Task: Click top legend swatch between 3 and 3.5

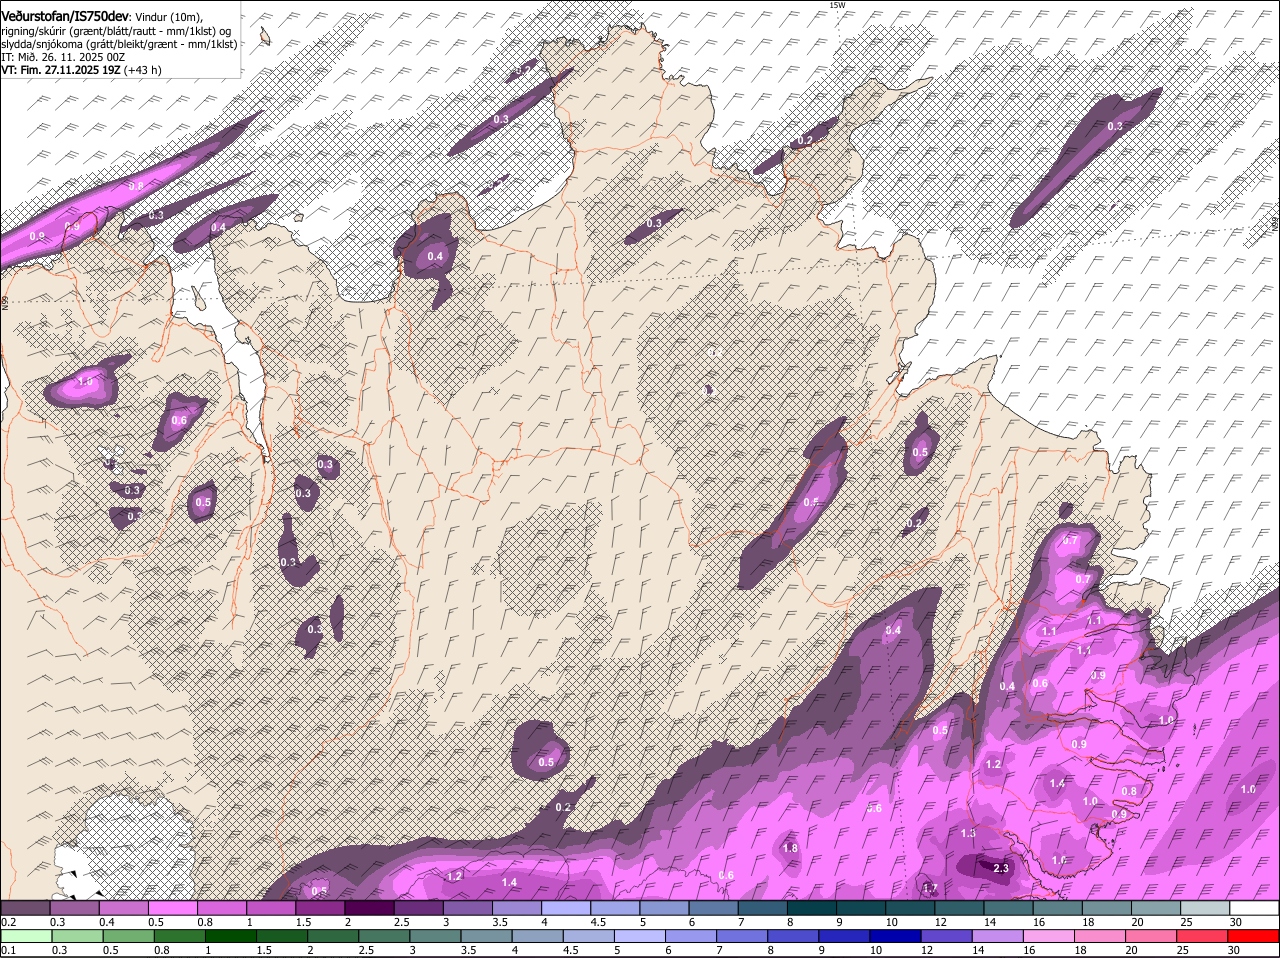Action: 468,907
